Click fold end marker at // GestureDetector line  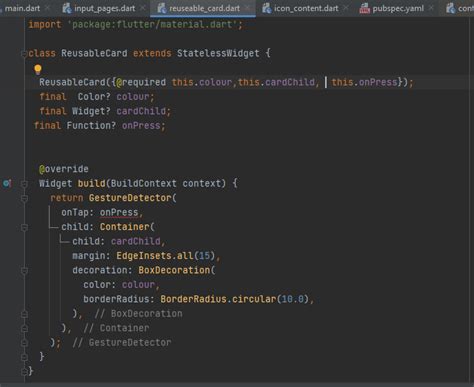pos(24,343)
